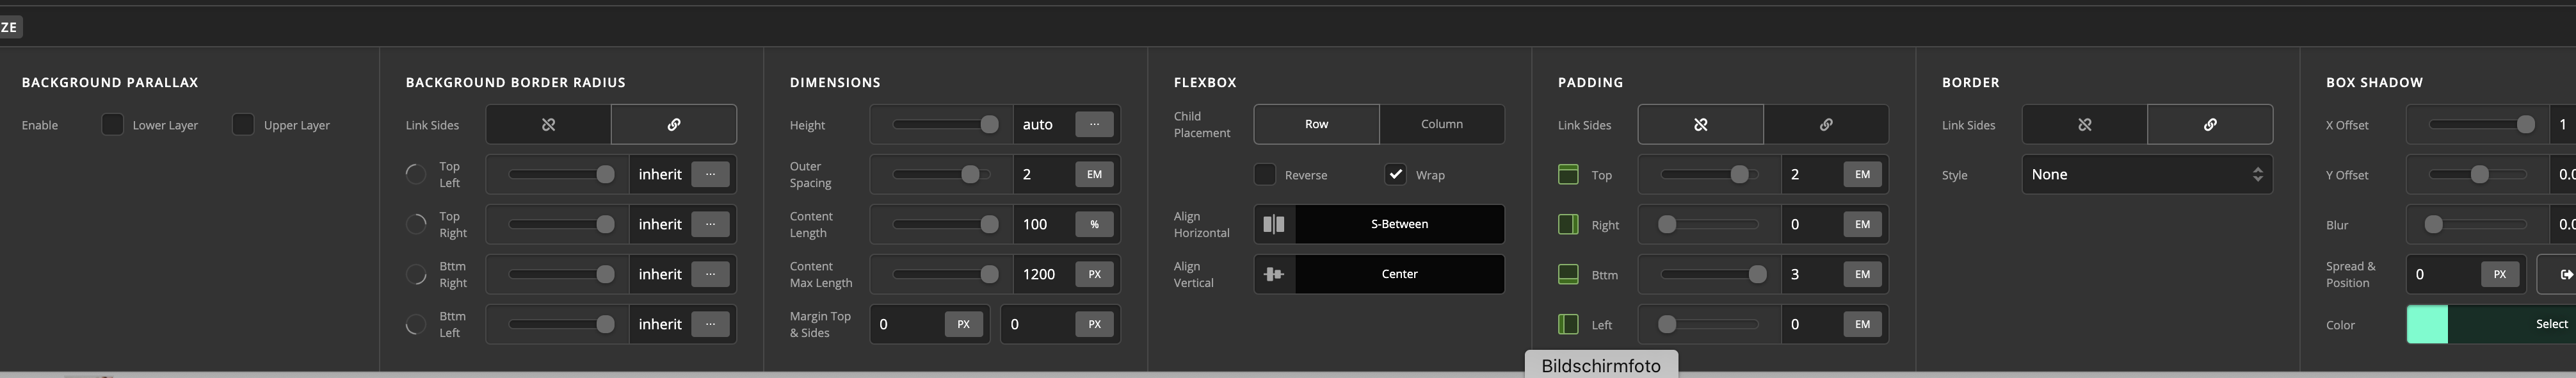Change Outer Spacing EM unit
This screenshot has width=2576, height=378.
[x=1094, y=174]
